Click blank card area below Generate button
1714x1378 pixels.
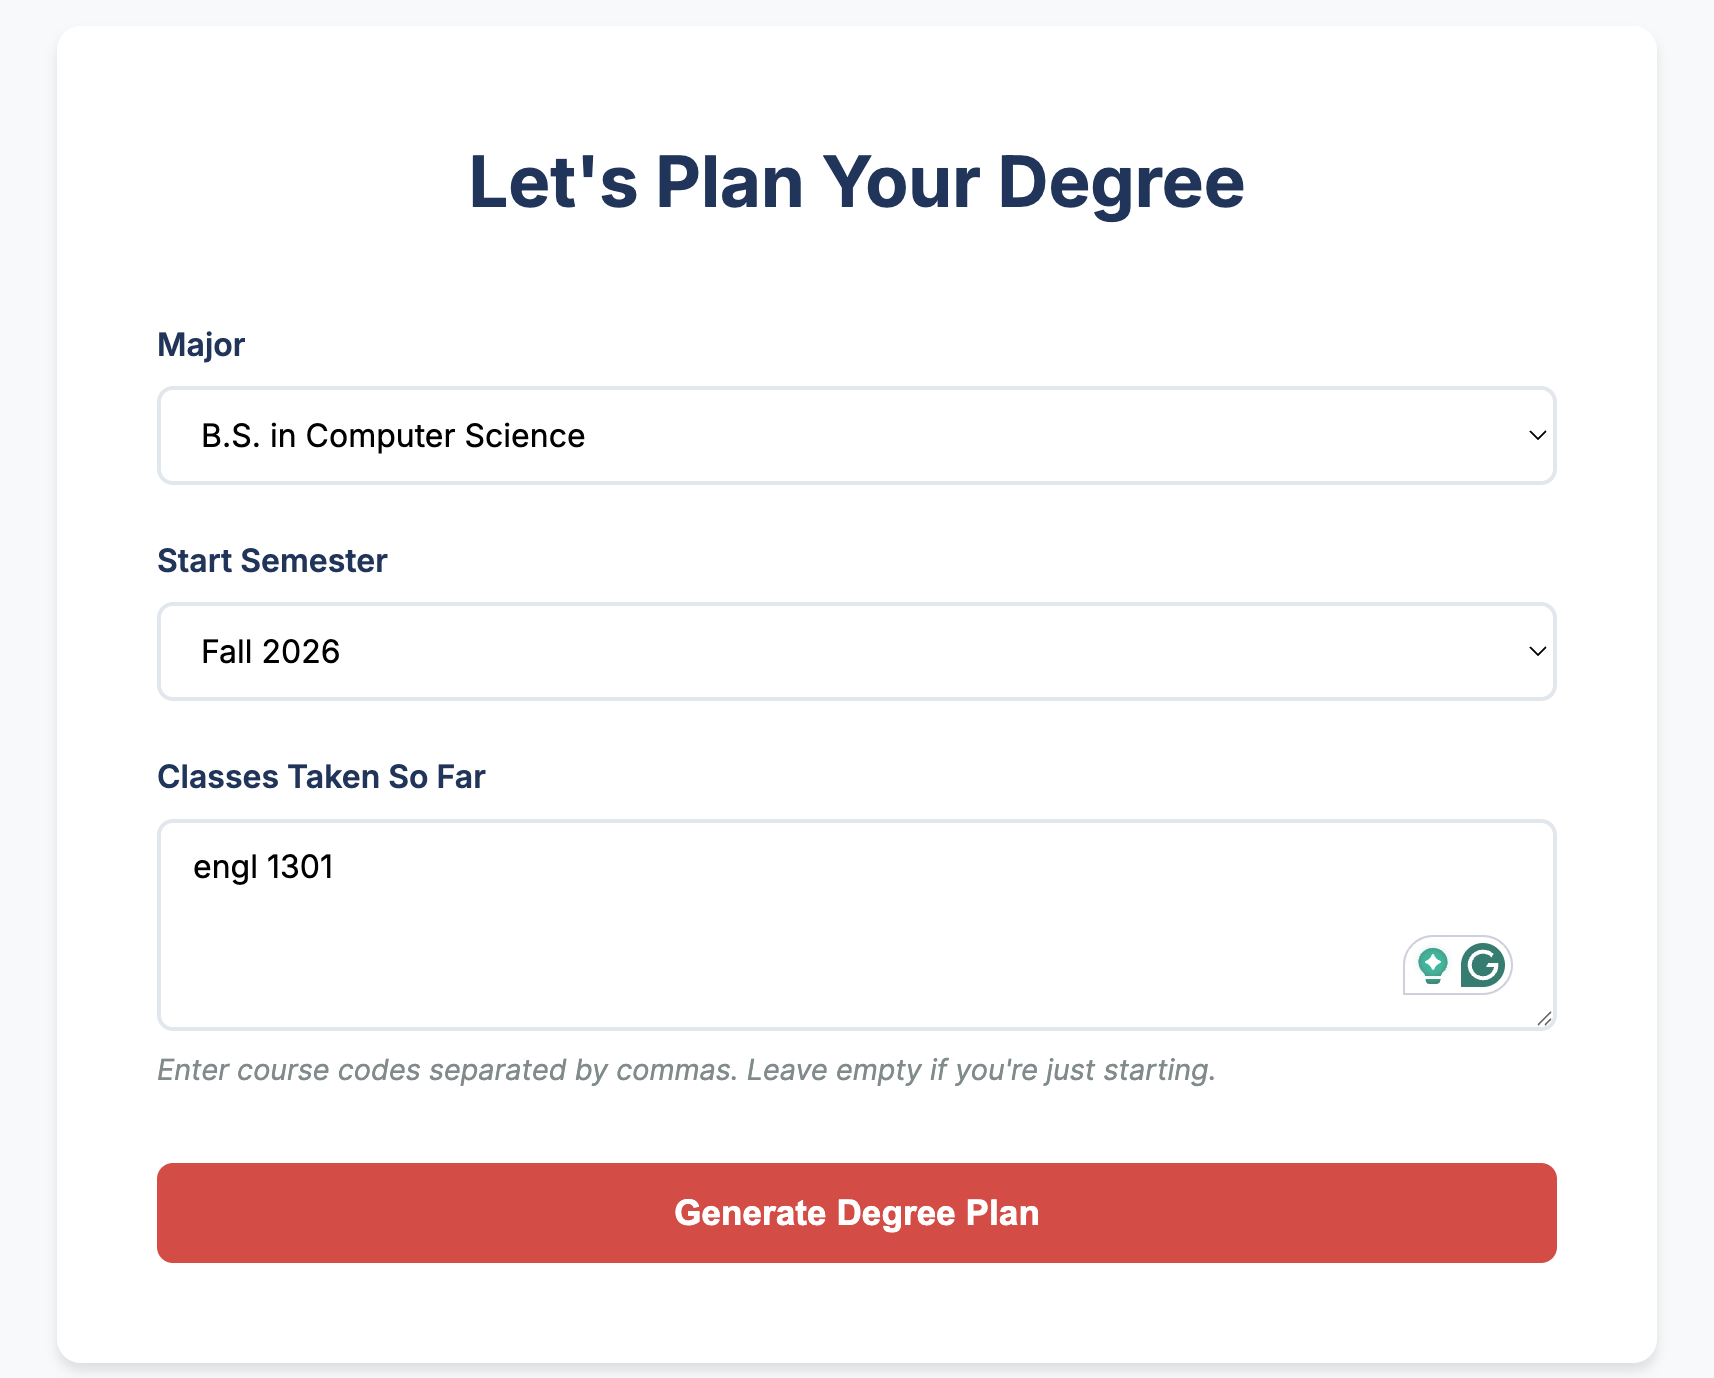(x=856, y=1315)
